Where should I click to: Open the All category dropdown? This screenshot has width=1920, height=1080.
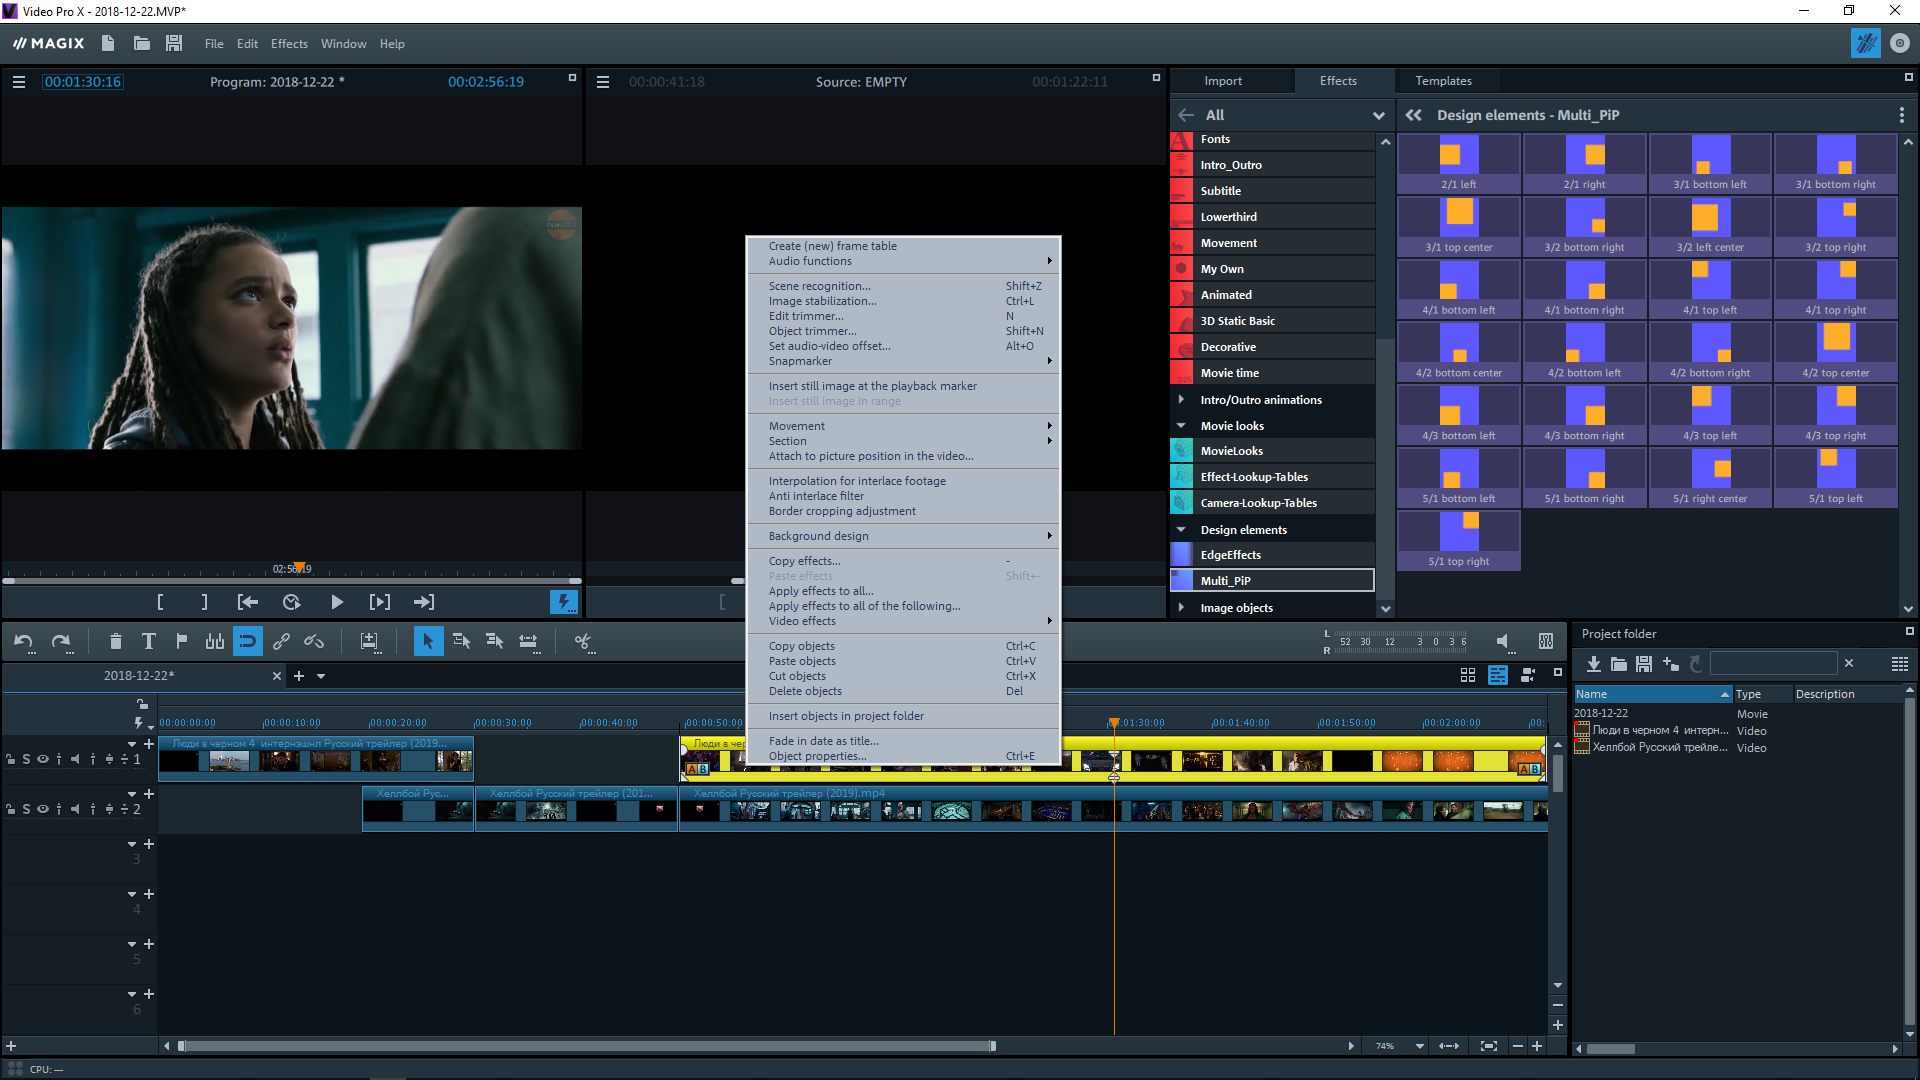click(x=1379, y=115)
